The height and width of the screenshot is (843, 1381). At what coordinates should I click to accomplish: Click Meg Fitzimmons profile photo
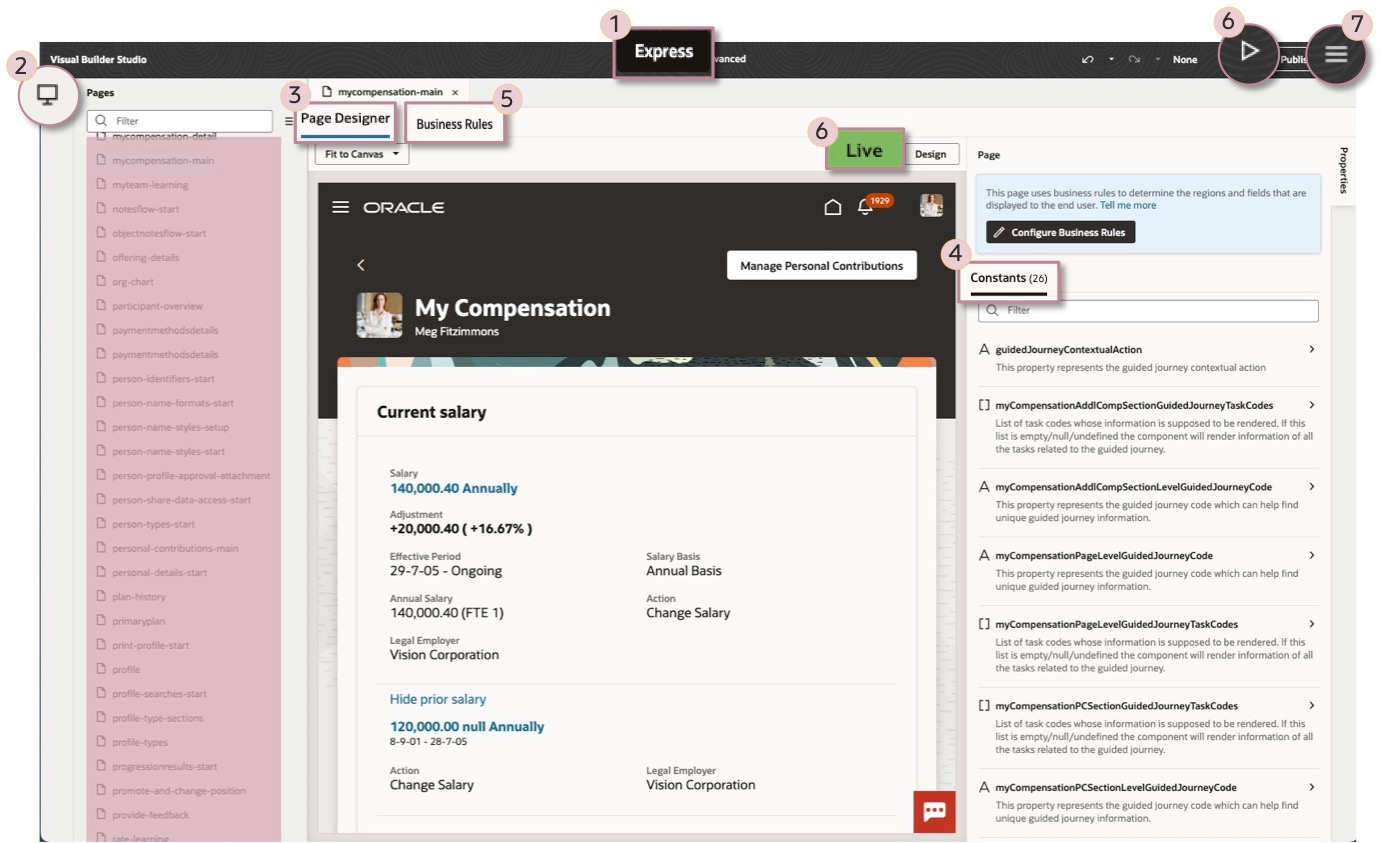point(379,315)
